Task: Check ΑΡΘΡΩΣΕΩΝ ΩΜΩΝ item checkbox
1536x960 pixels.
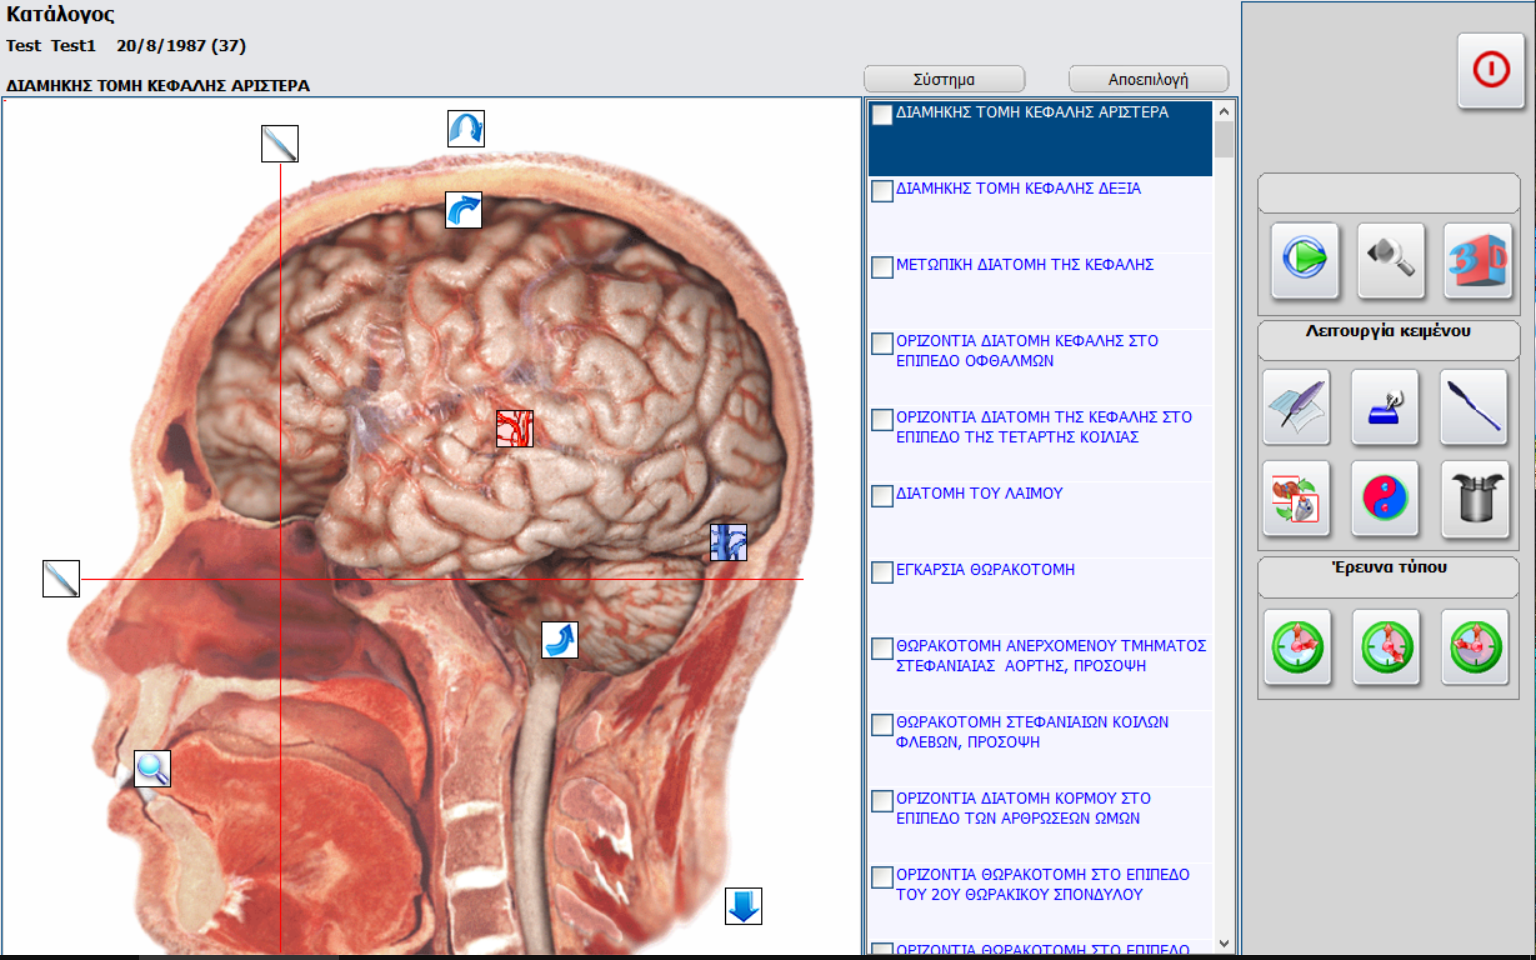Action: coord(882,801)
